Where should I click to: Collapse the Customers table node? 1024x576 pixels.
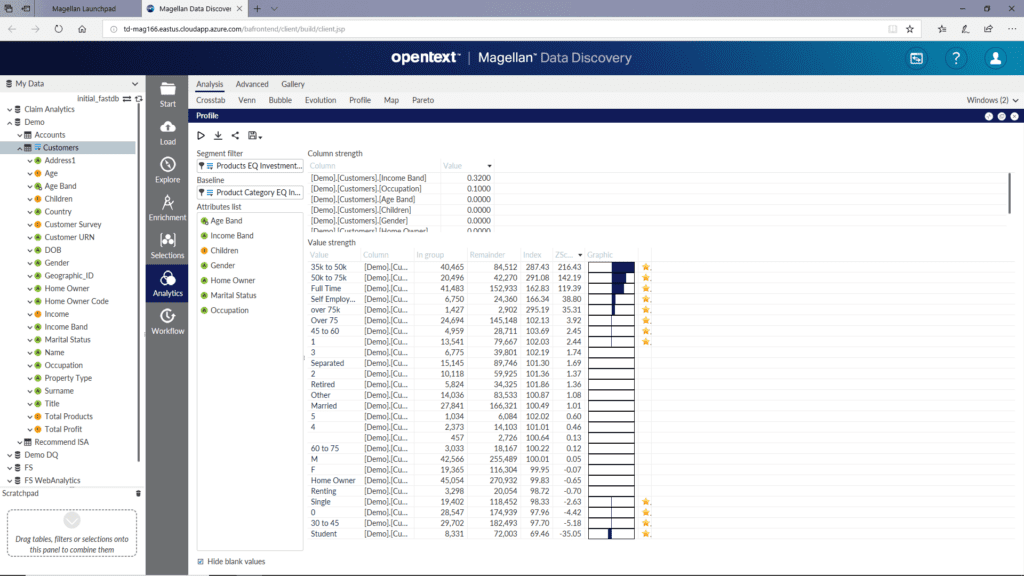(x=20, y=148)
